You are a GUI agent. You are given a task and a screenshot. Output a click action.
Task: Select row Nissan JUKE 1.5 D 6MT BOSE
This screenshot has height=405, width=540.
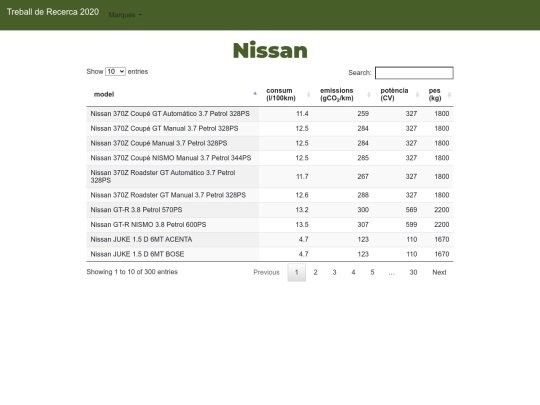tap(270, 254)
